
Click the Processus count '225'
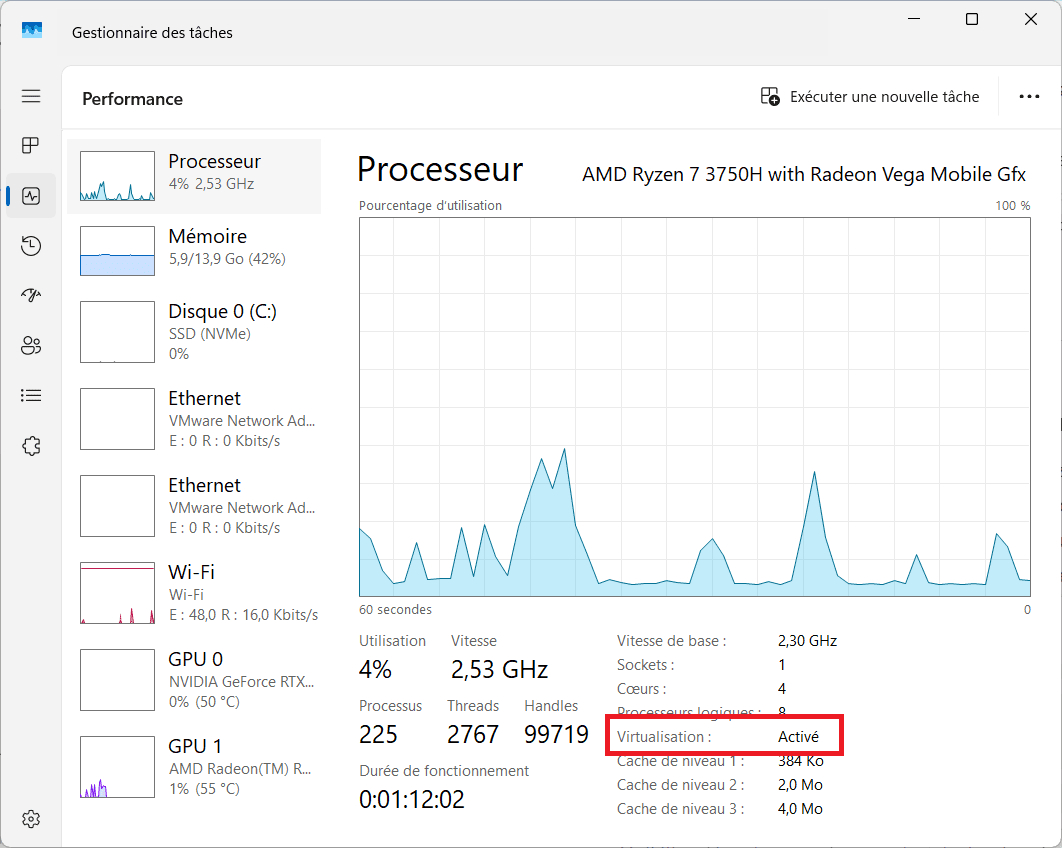378,735
